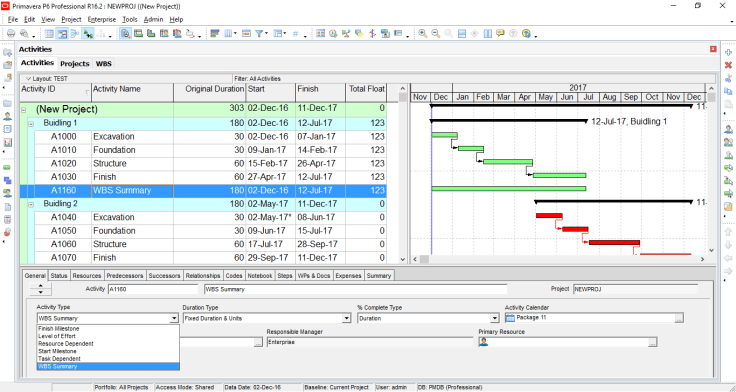Open the Admin menu
Viewport: 736px width, 392px height.
coord(153,20)
